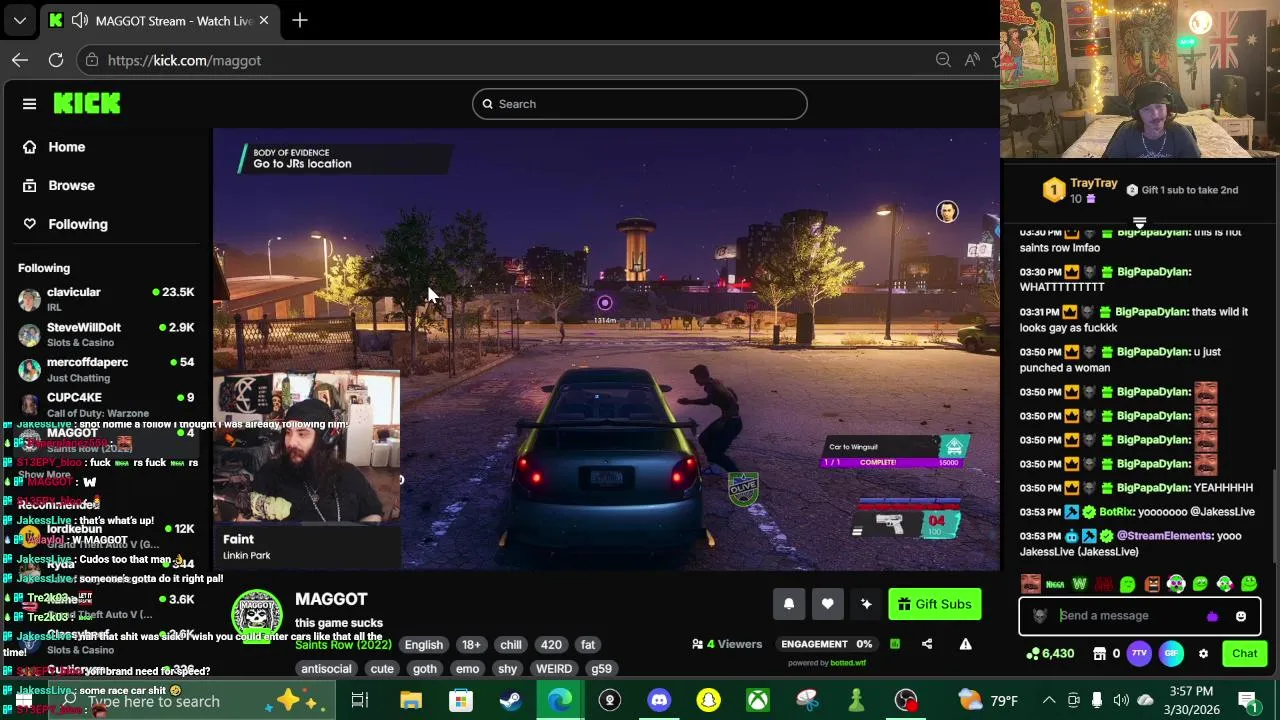Viewport: 1280px width, 720px height.
Task: Open the emote picker smiley icon
Action: point(1241,616)
